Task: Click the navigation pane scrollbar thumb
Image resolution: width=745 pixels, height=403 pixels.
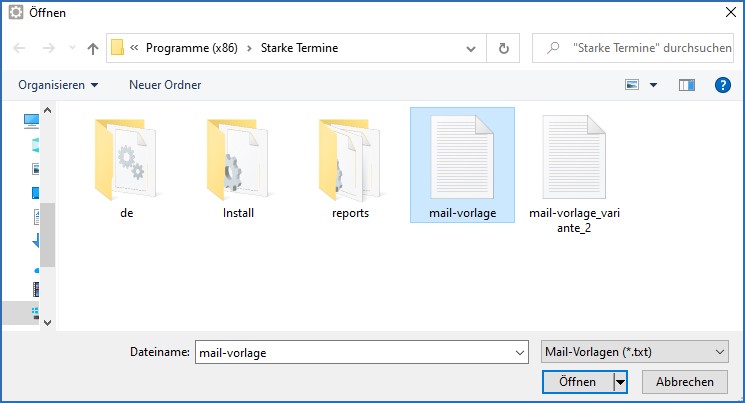Action: point(48,235)
